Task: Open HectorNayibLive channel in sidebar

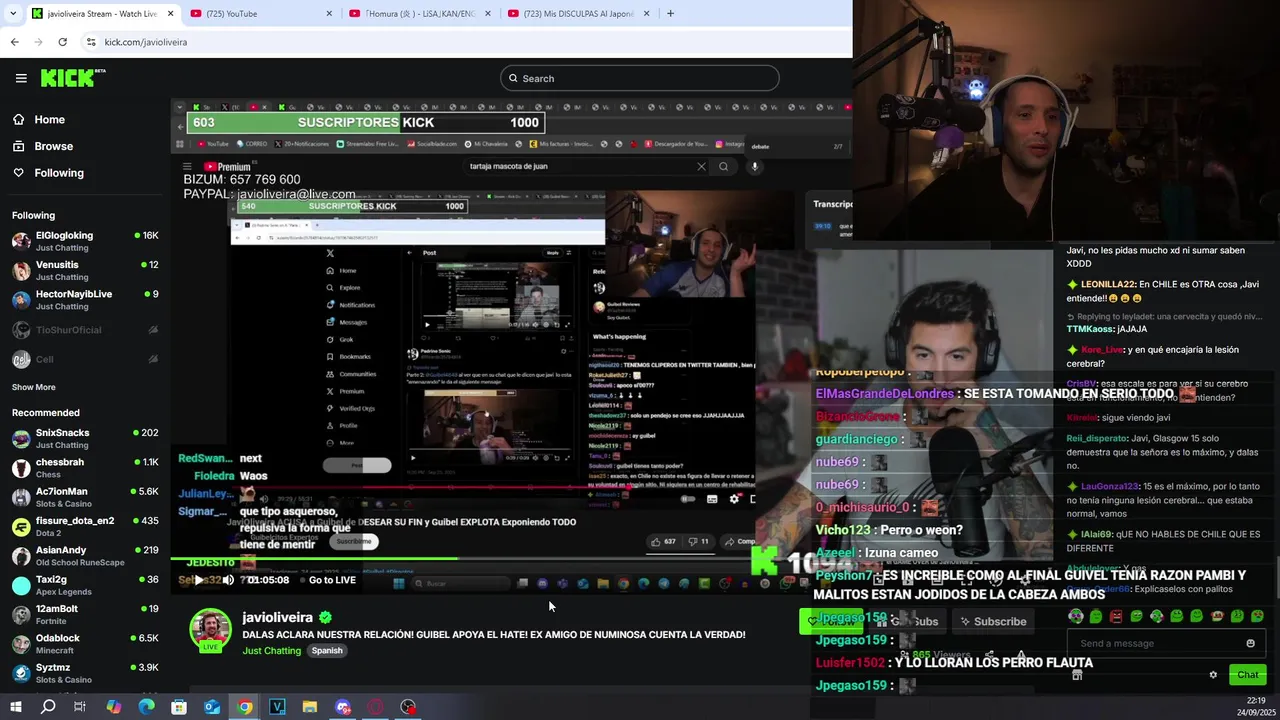Action: [85, 300]
